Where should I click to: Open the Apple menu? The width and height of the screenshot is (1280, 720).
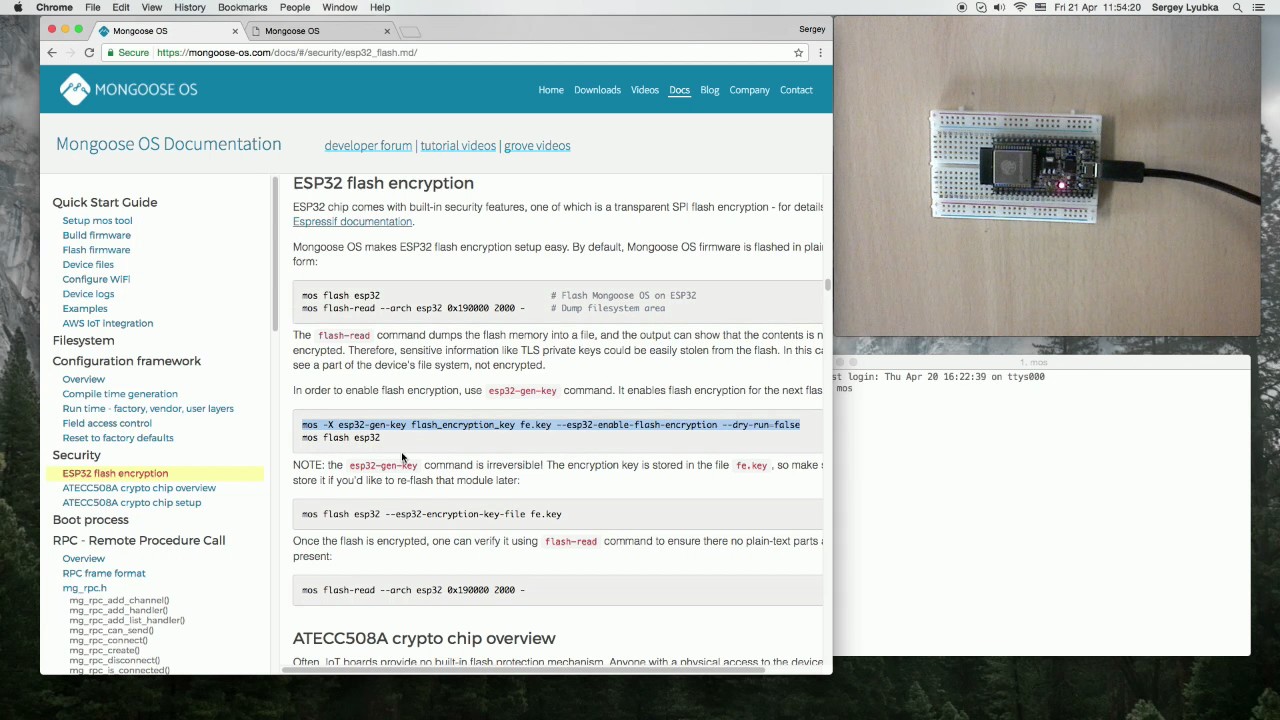tap(18, 7)
